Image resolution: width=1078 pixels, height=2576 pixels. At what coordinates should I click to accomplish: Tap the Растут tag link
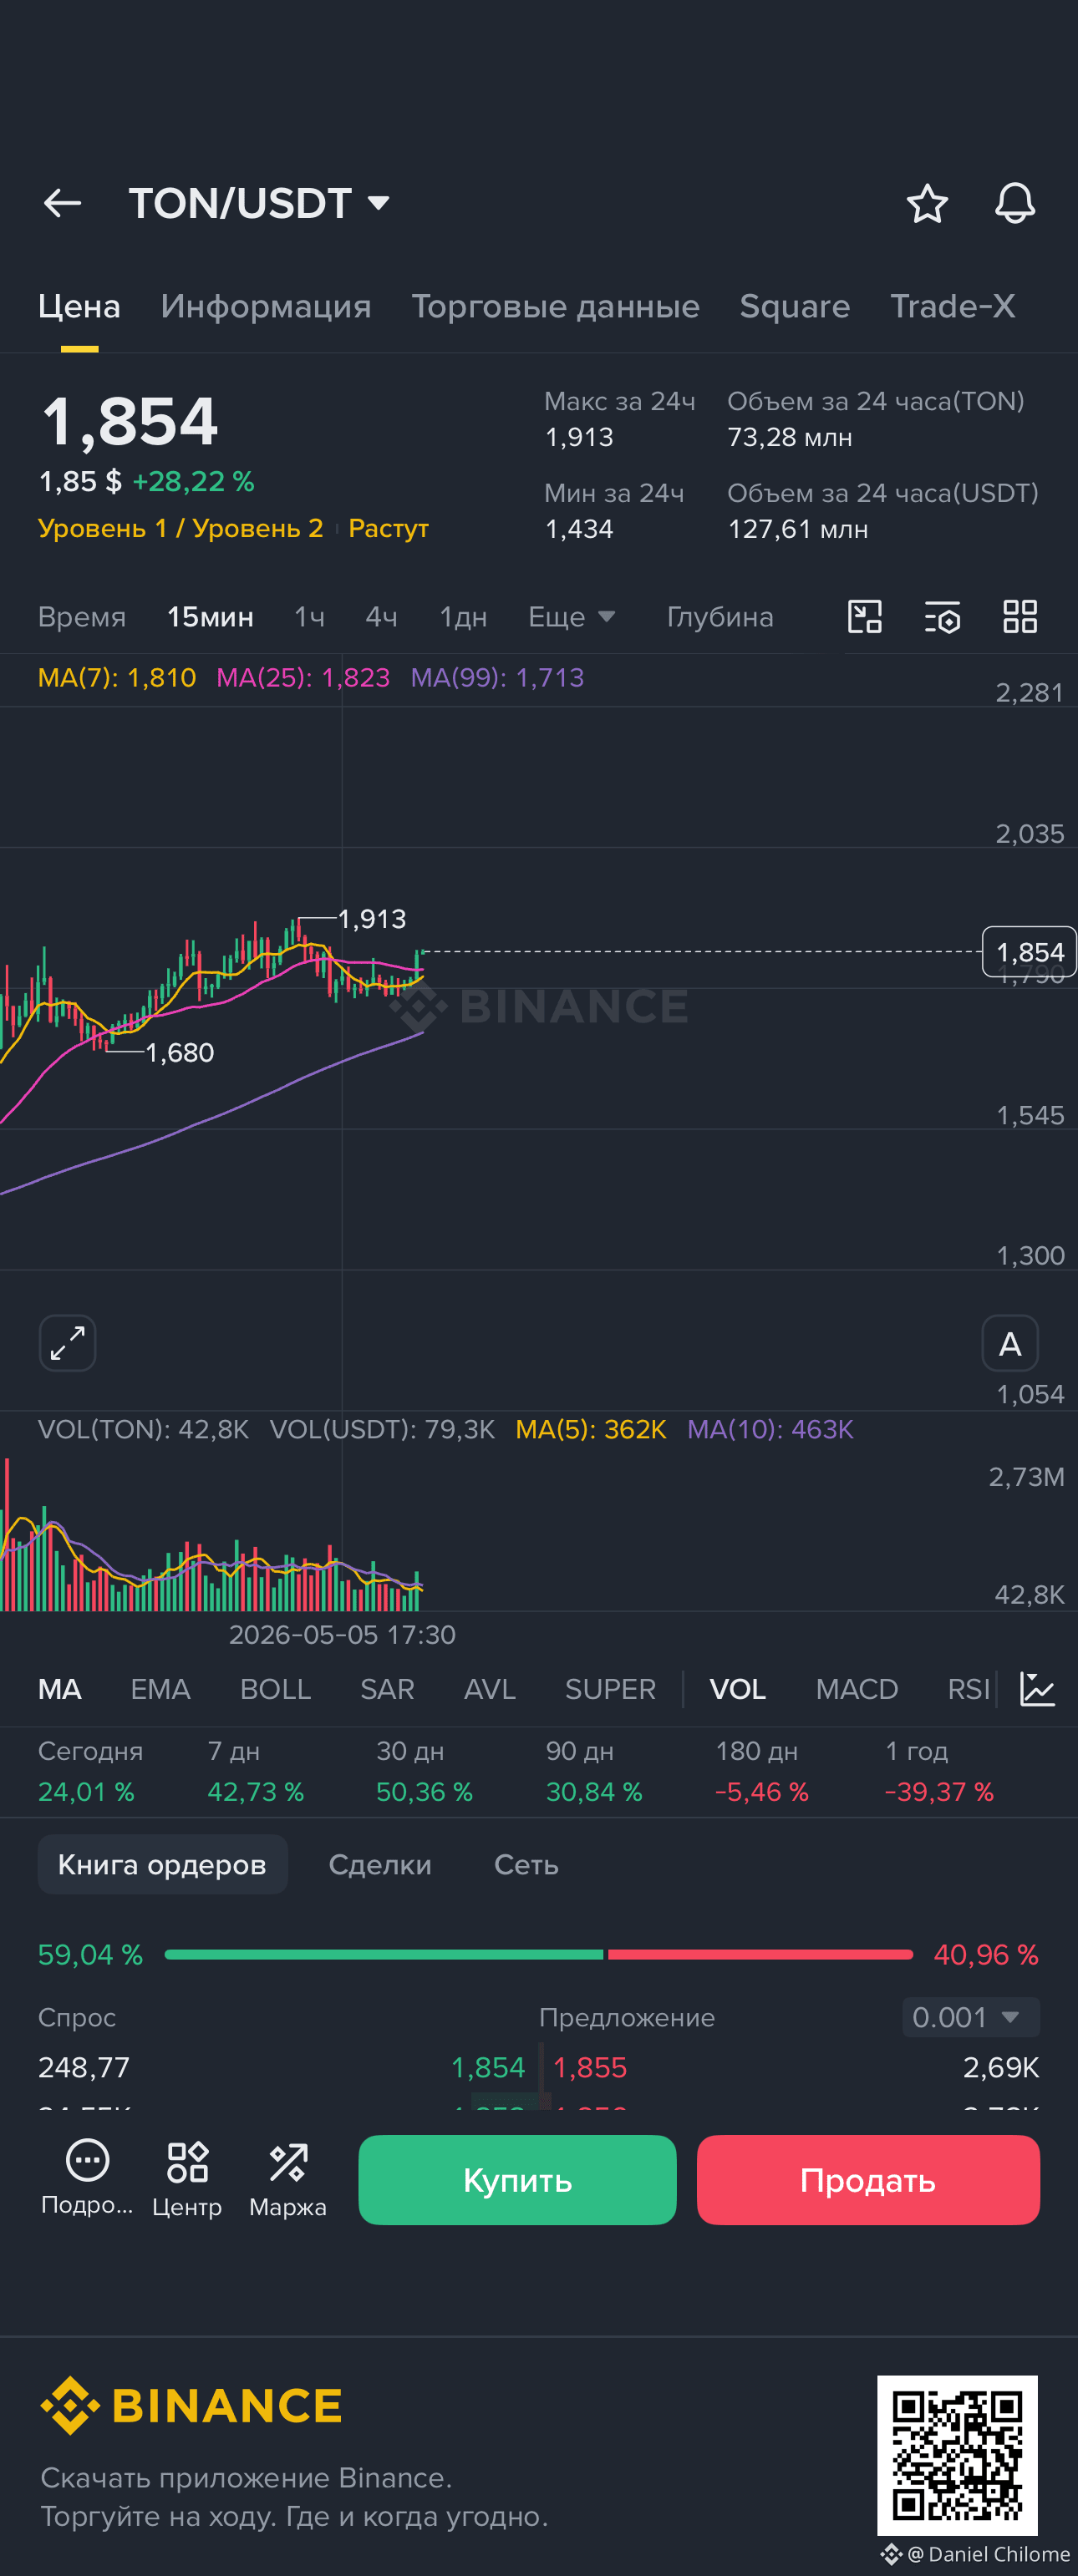click(389, 528)
